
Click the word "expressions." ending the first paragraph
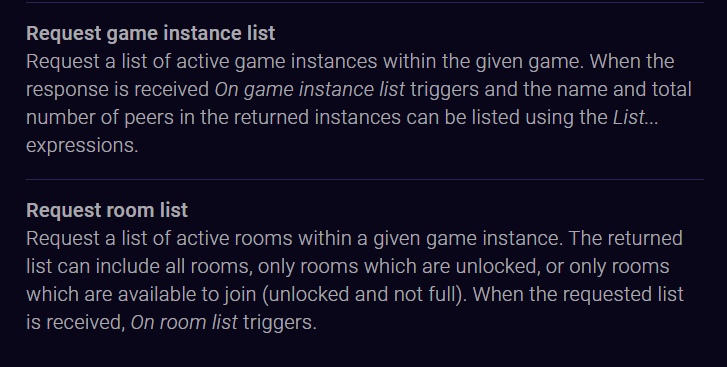[82, 146]
